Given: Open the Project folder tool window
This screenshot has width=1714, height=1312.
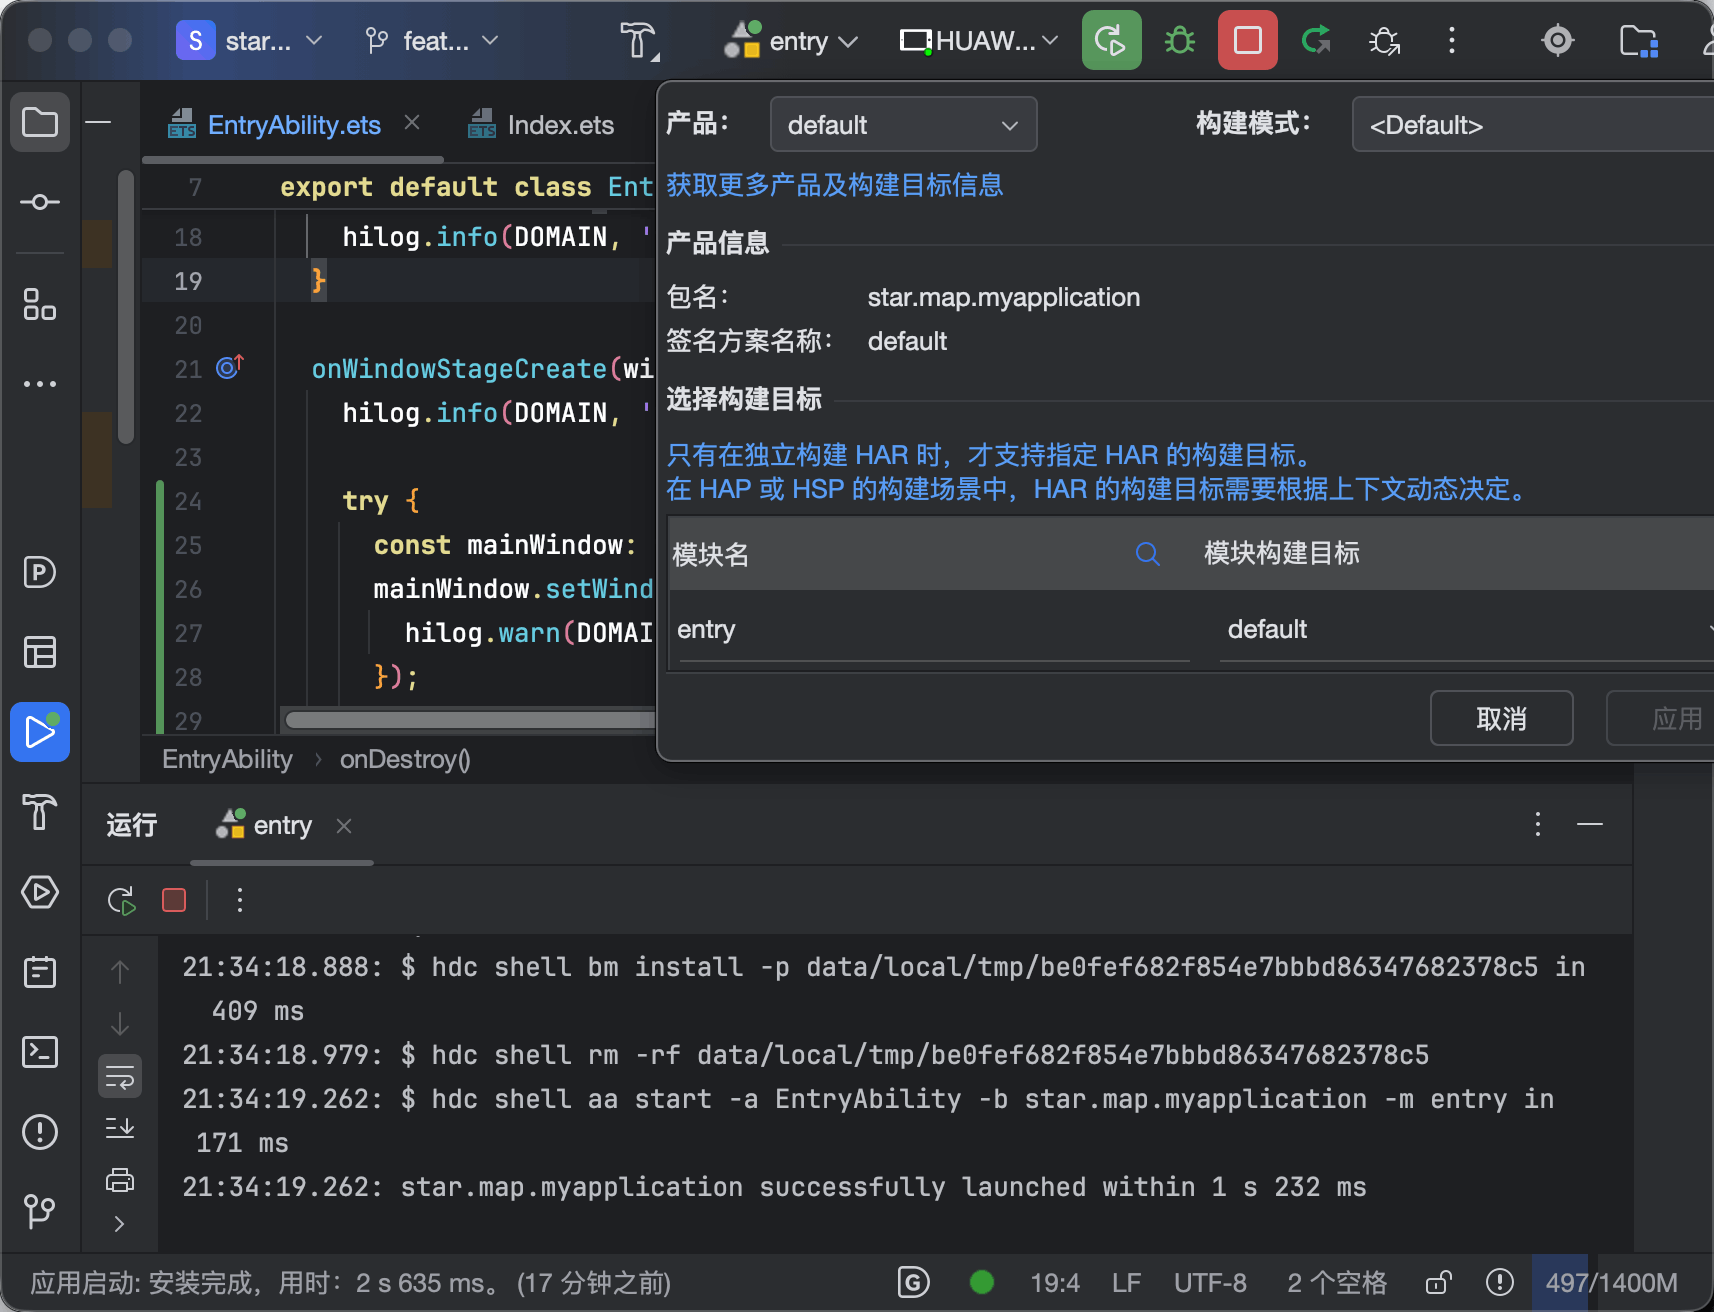Looking at the screenshot, I should coord(40,122).
